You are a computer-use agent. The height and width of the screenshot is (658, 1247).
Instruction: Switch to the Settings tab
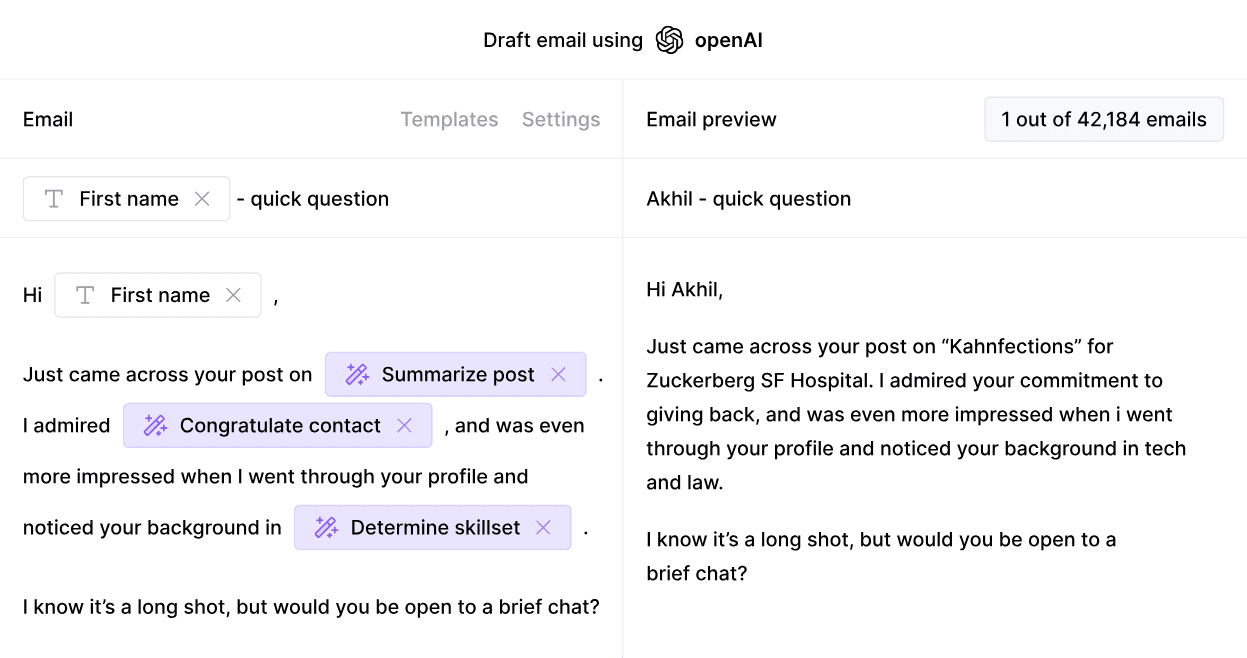pos(561,120)
